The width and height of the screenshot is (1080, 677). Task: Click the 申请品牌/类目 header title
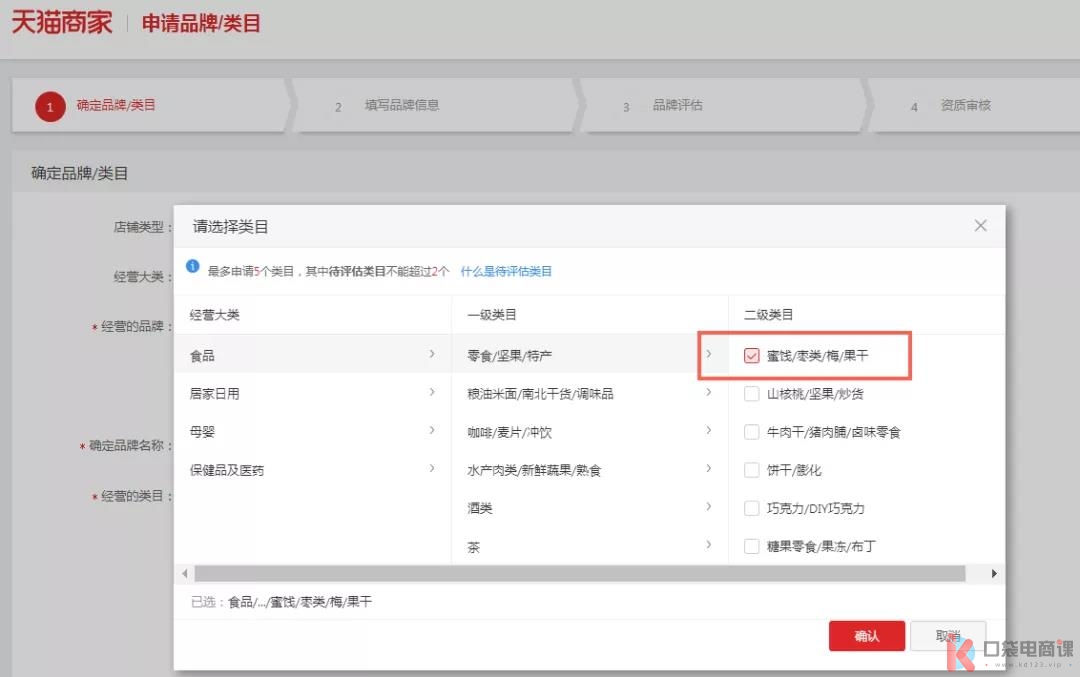(x=201, y=23)
